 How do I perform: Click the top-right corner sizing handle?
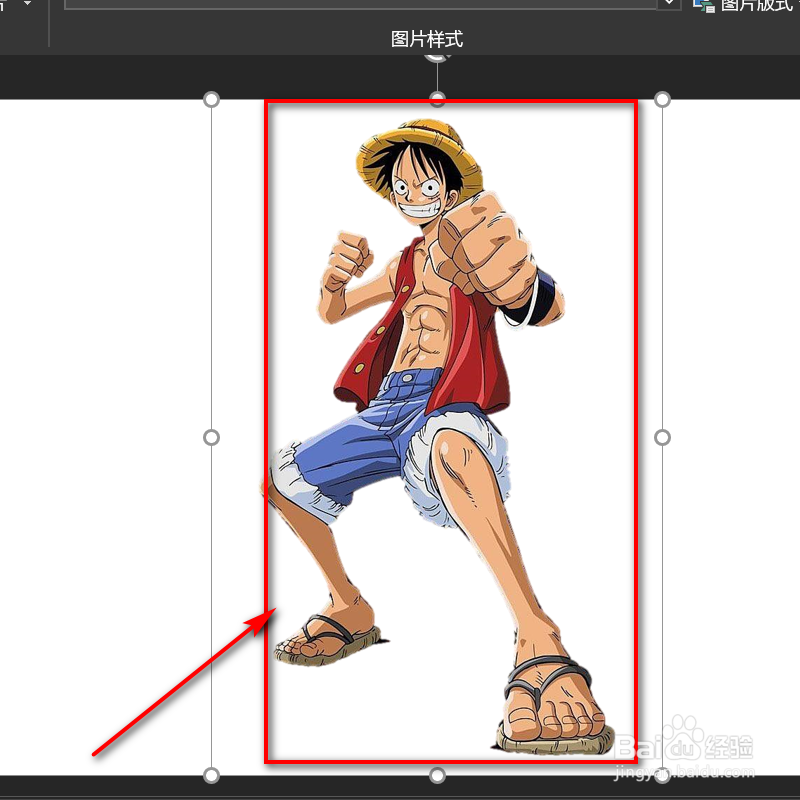(x=662, y=99)
